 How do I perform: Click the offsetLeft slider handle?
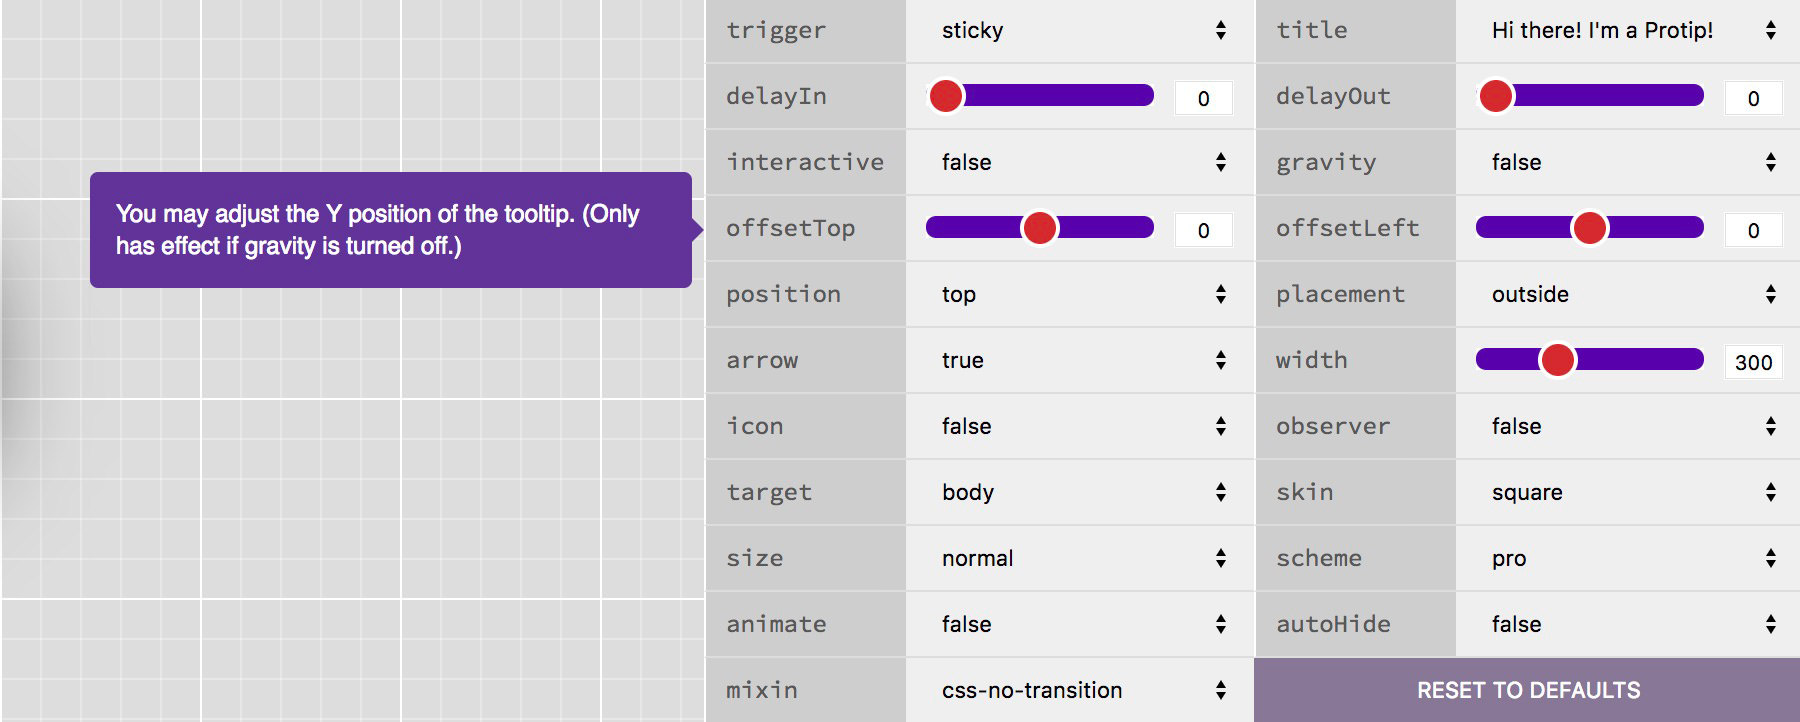(1590, 228)
